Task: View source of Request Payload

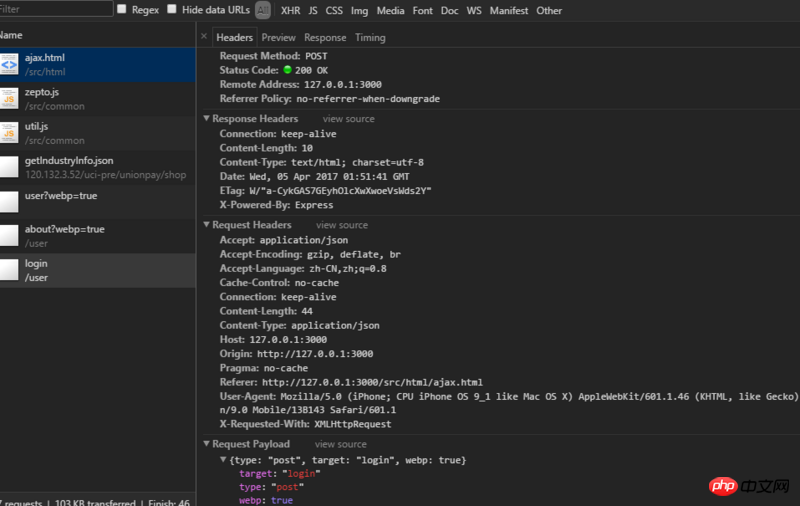Action: point(340,444)
